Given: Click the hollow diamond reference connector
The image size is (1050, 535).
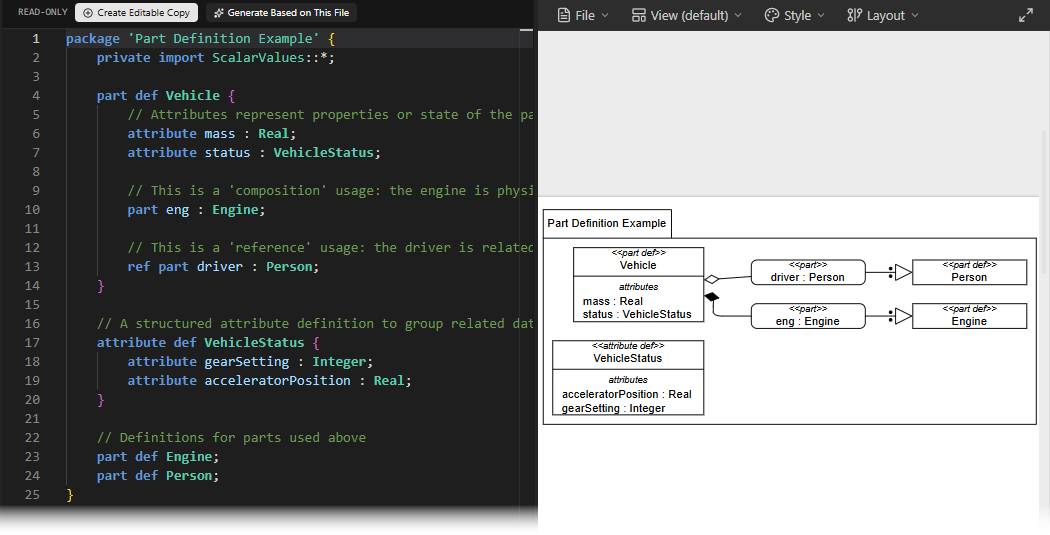Looking at the screenshot, I should 712,279.
